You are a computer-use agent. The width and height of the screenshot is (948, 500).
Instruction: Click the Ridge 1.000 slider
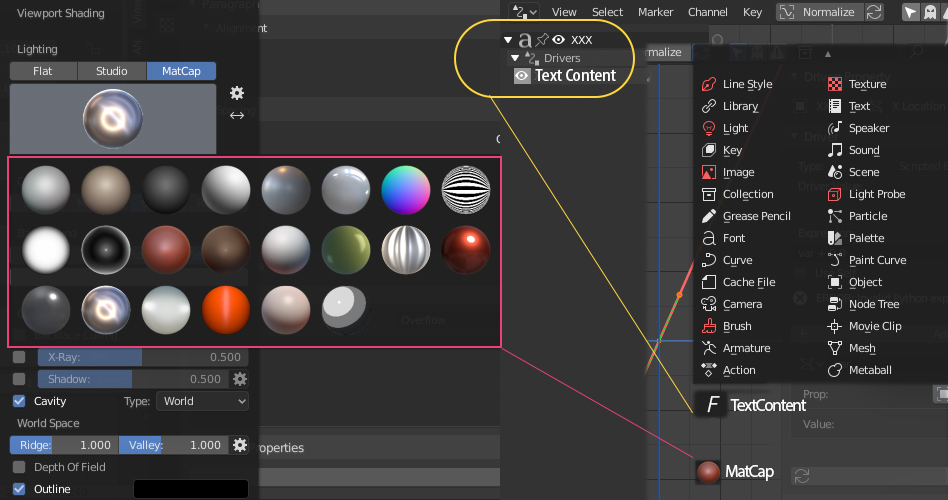click(x=64, y=445)
